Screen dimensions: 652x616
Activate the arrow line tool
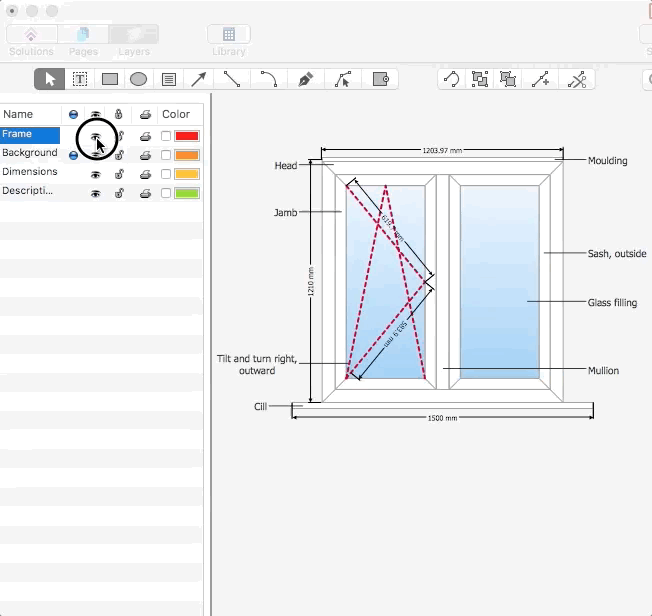[x=199, y=79]
